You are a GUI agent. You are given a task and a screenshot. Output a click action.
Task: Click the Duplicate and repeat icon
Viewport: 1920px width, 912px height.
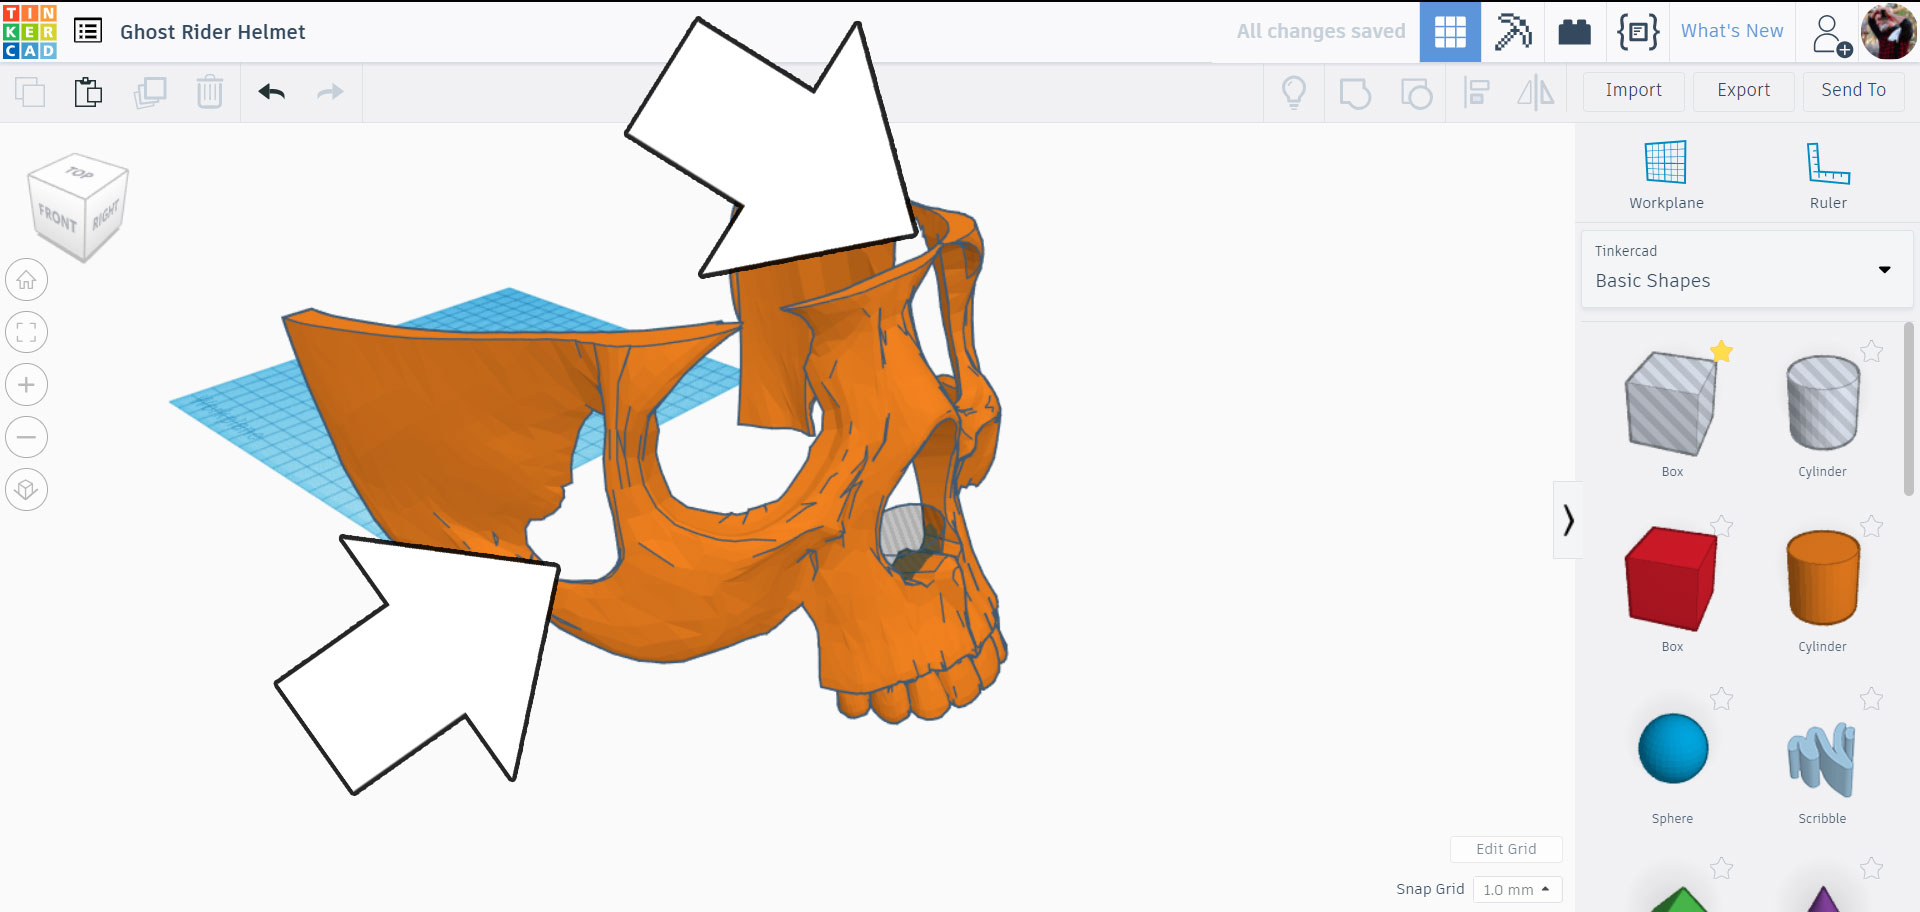click(x=150, y=92)
